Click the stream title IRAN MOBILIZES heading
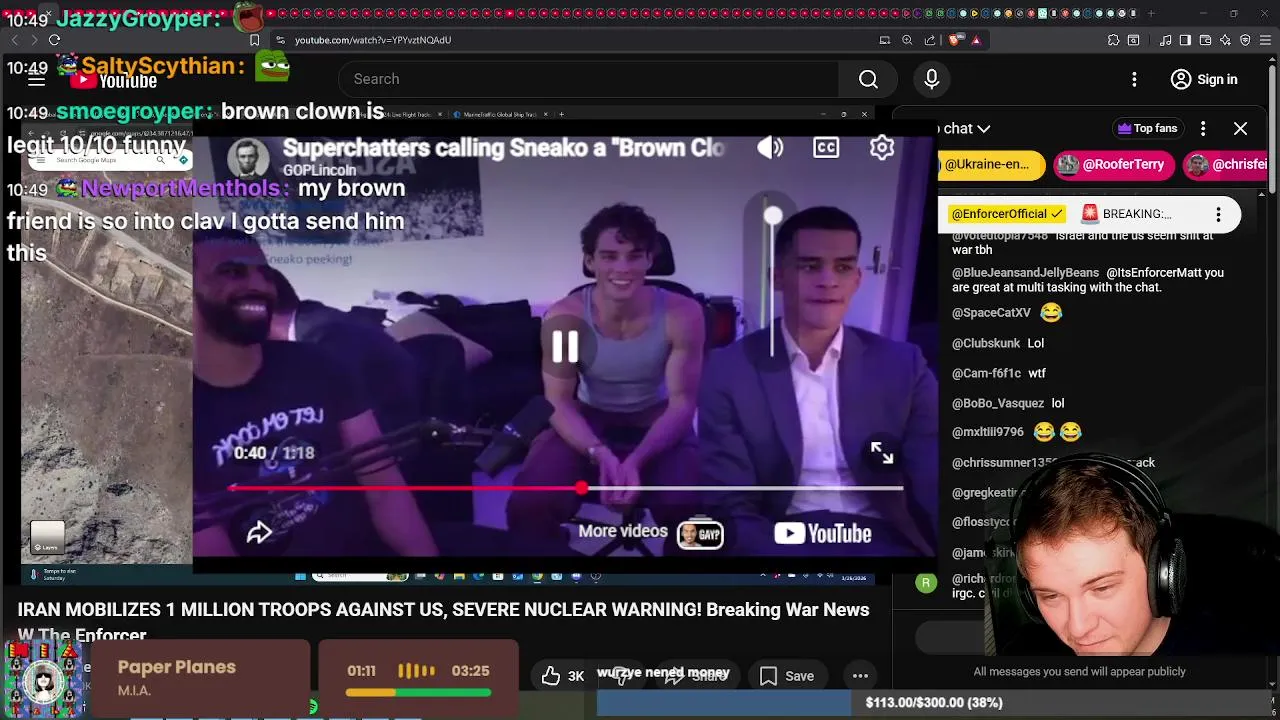 click(x=443, y=621)
